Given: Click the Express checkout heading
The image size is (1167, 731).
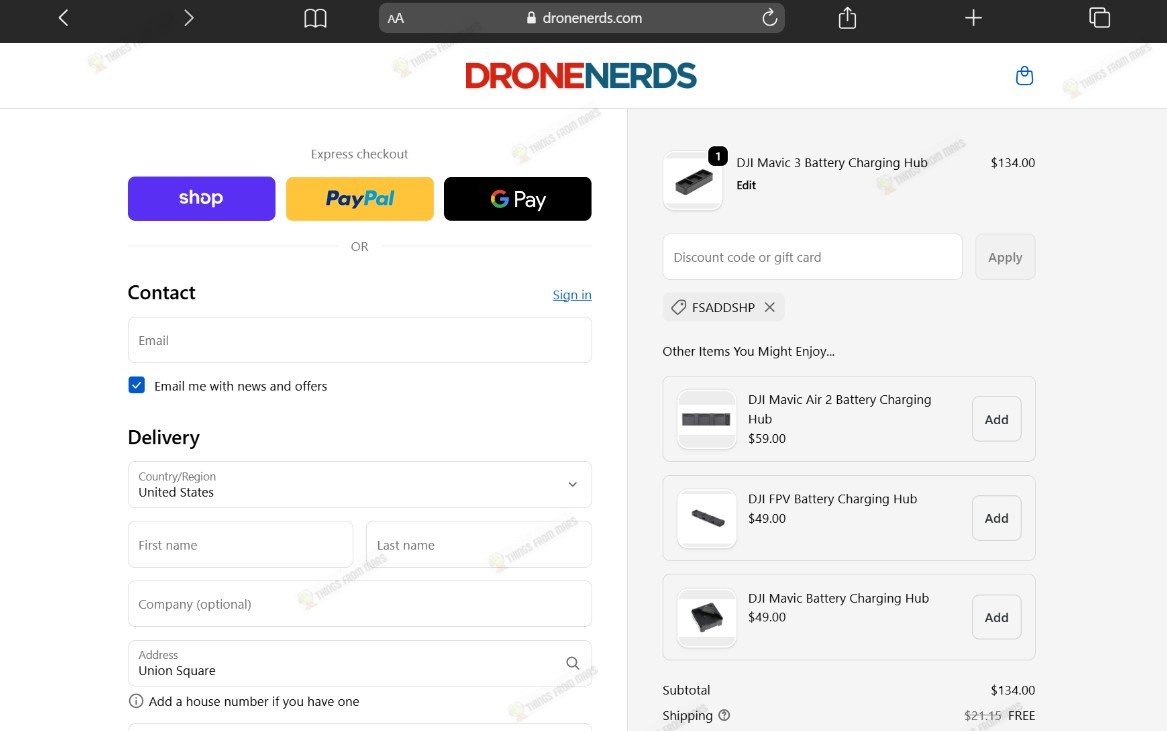Looking at the screenshot, I should [x=359, y=154].
